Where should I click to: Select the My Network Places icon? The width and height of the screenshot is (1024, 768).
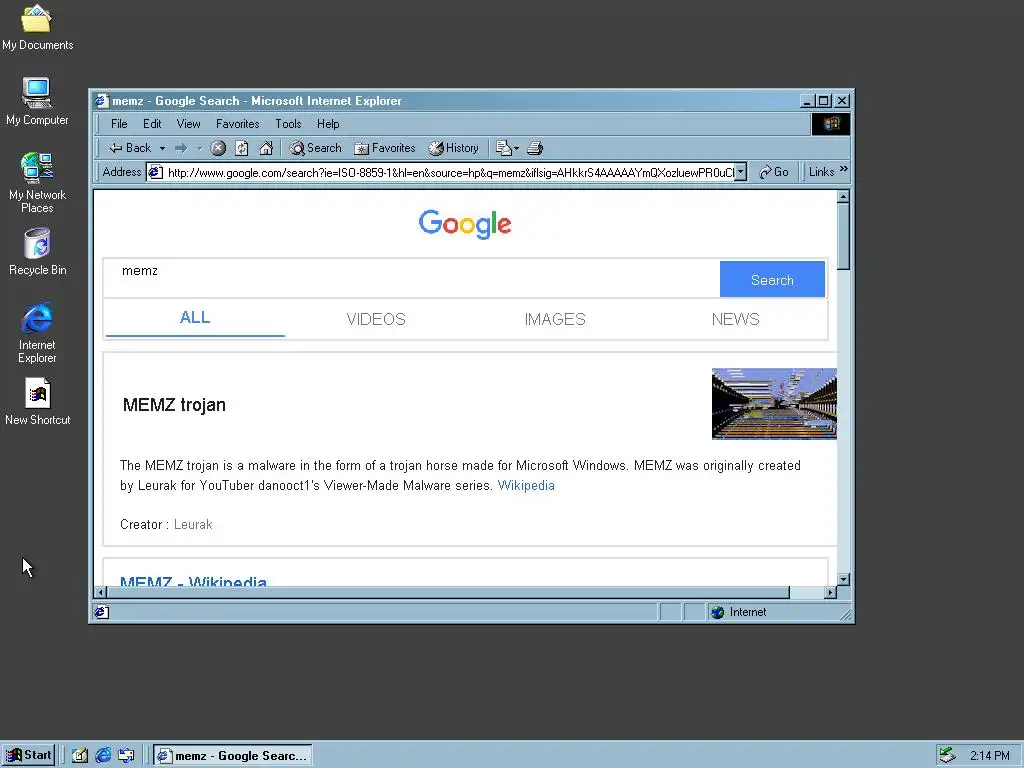coord(37,182)
